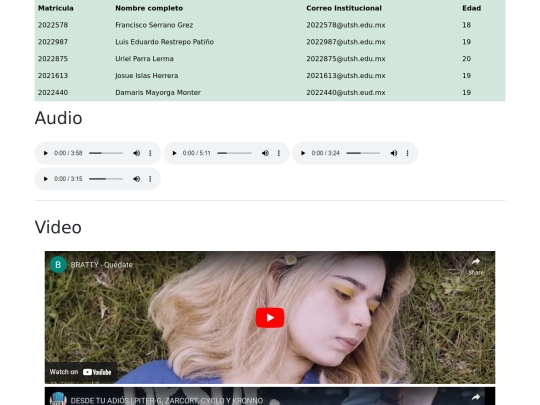
Task: Open more options on 3:15 audio player
Action: [x=150, y=179]
